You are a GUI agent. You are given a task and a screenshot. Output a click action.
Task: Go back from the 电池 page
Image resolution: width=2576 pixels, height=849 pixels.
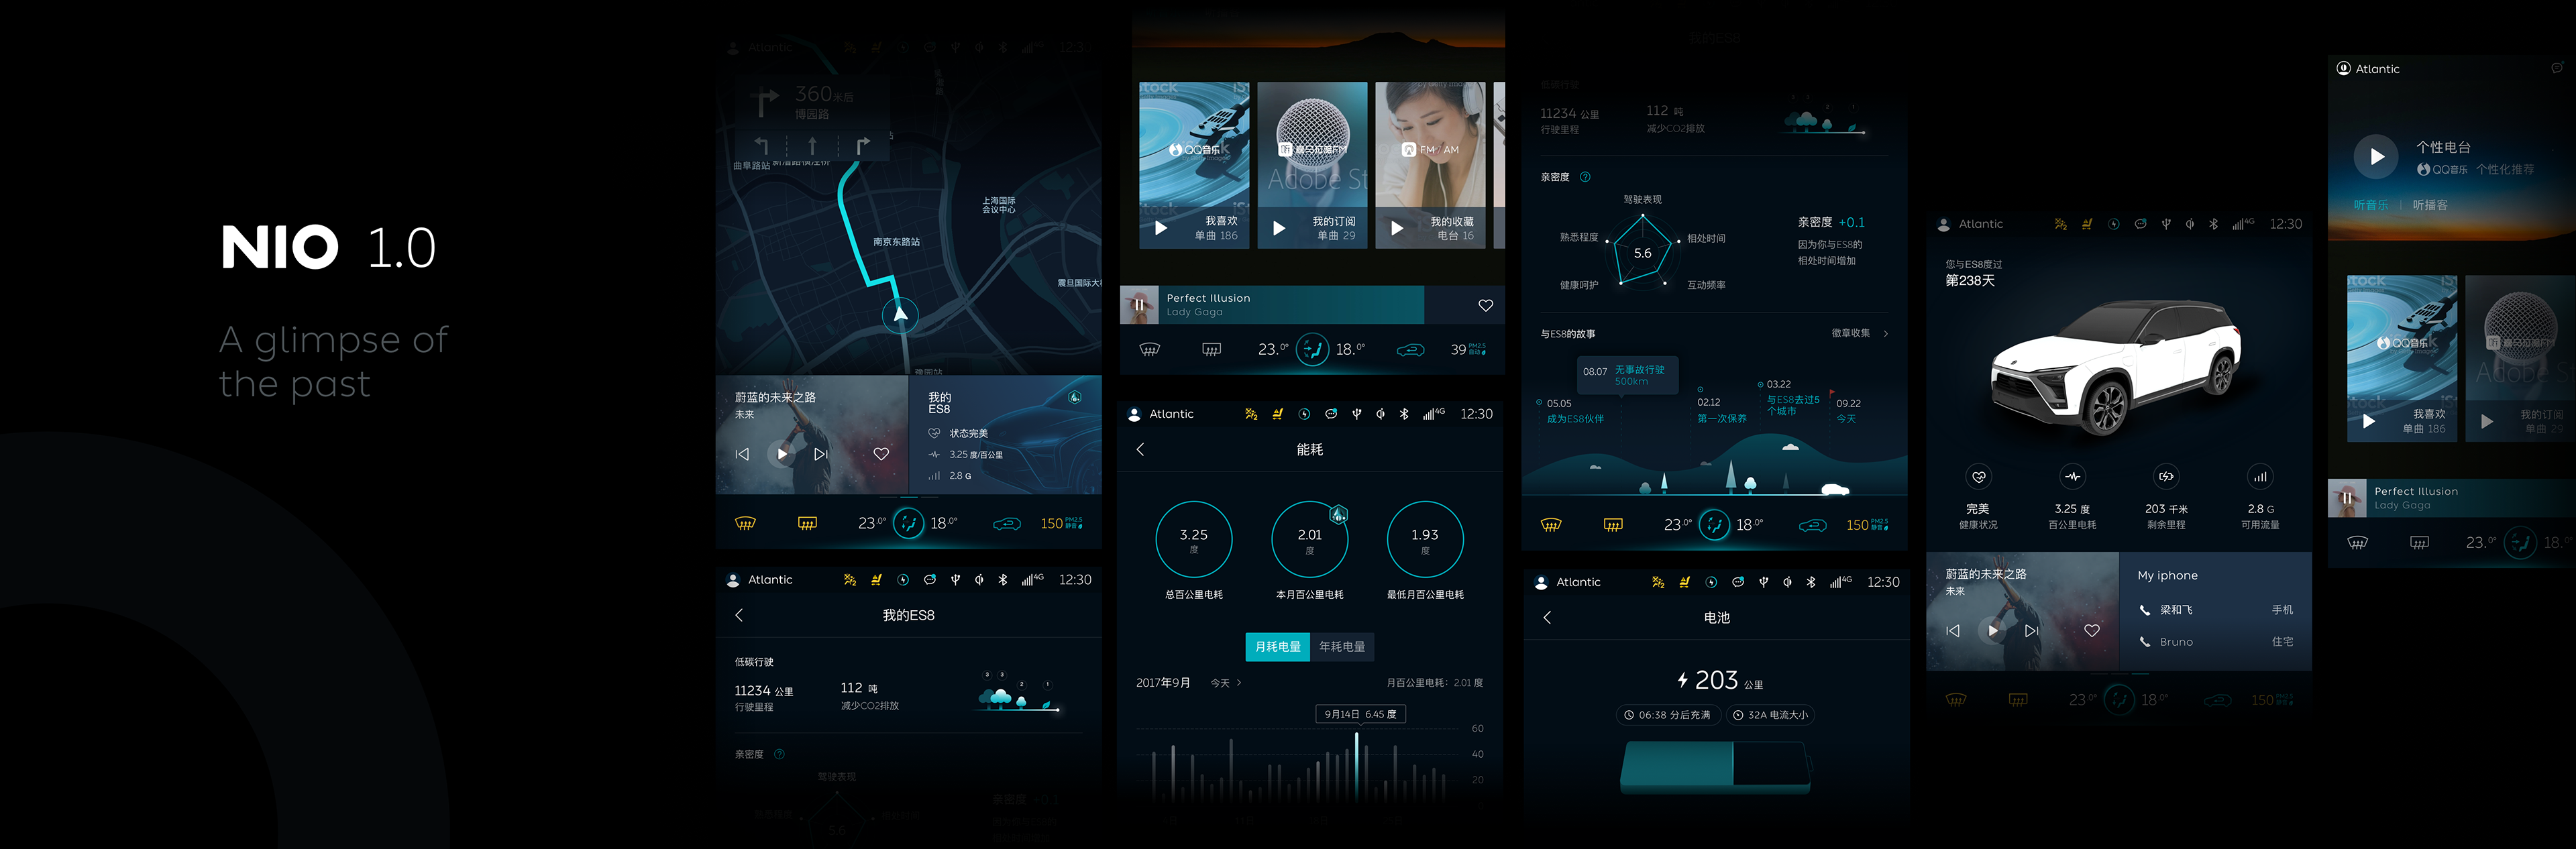(1547, 617)
